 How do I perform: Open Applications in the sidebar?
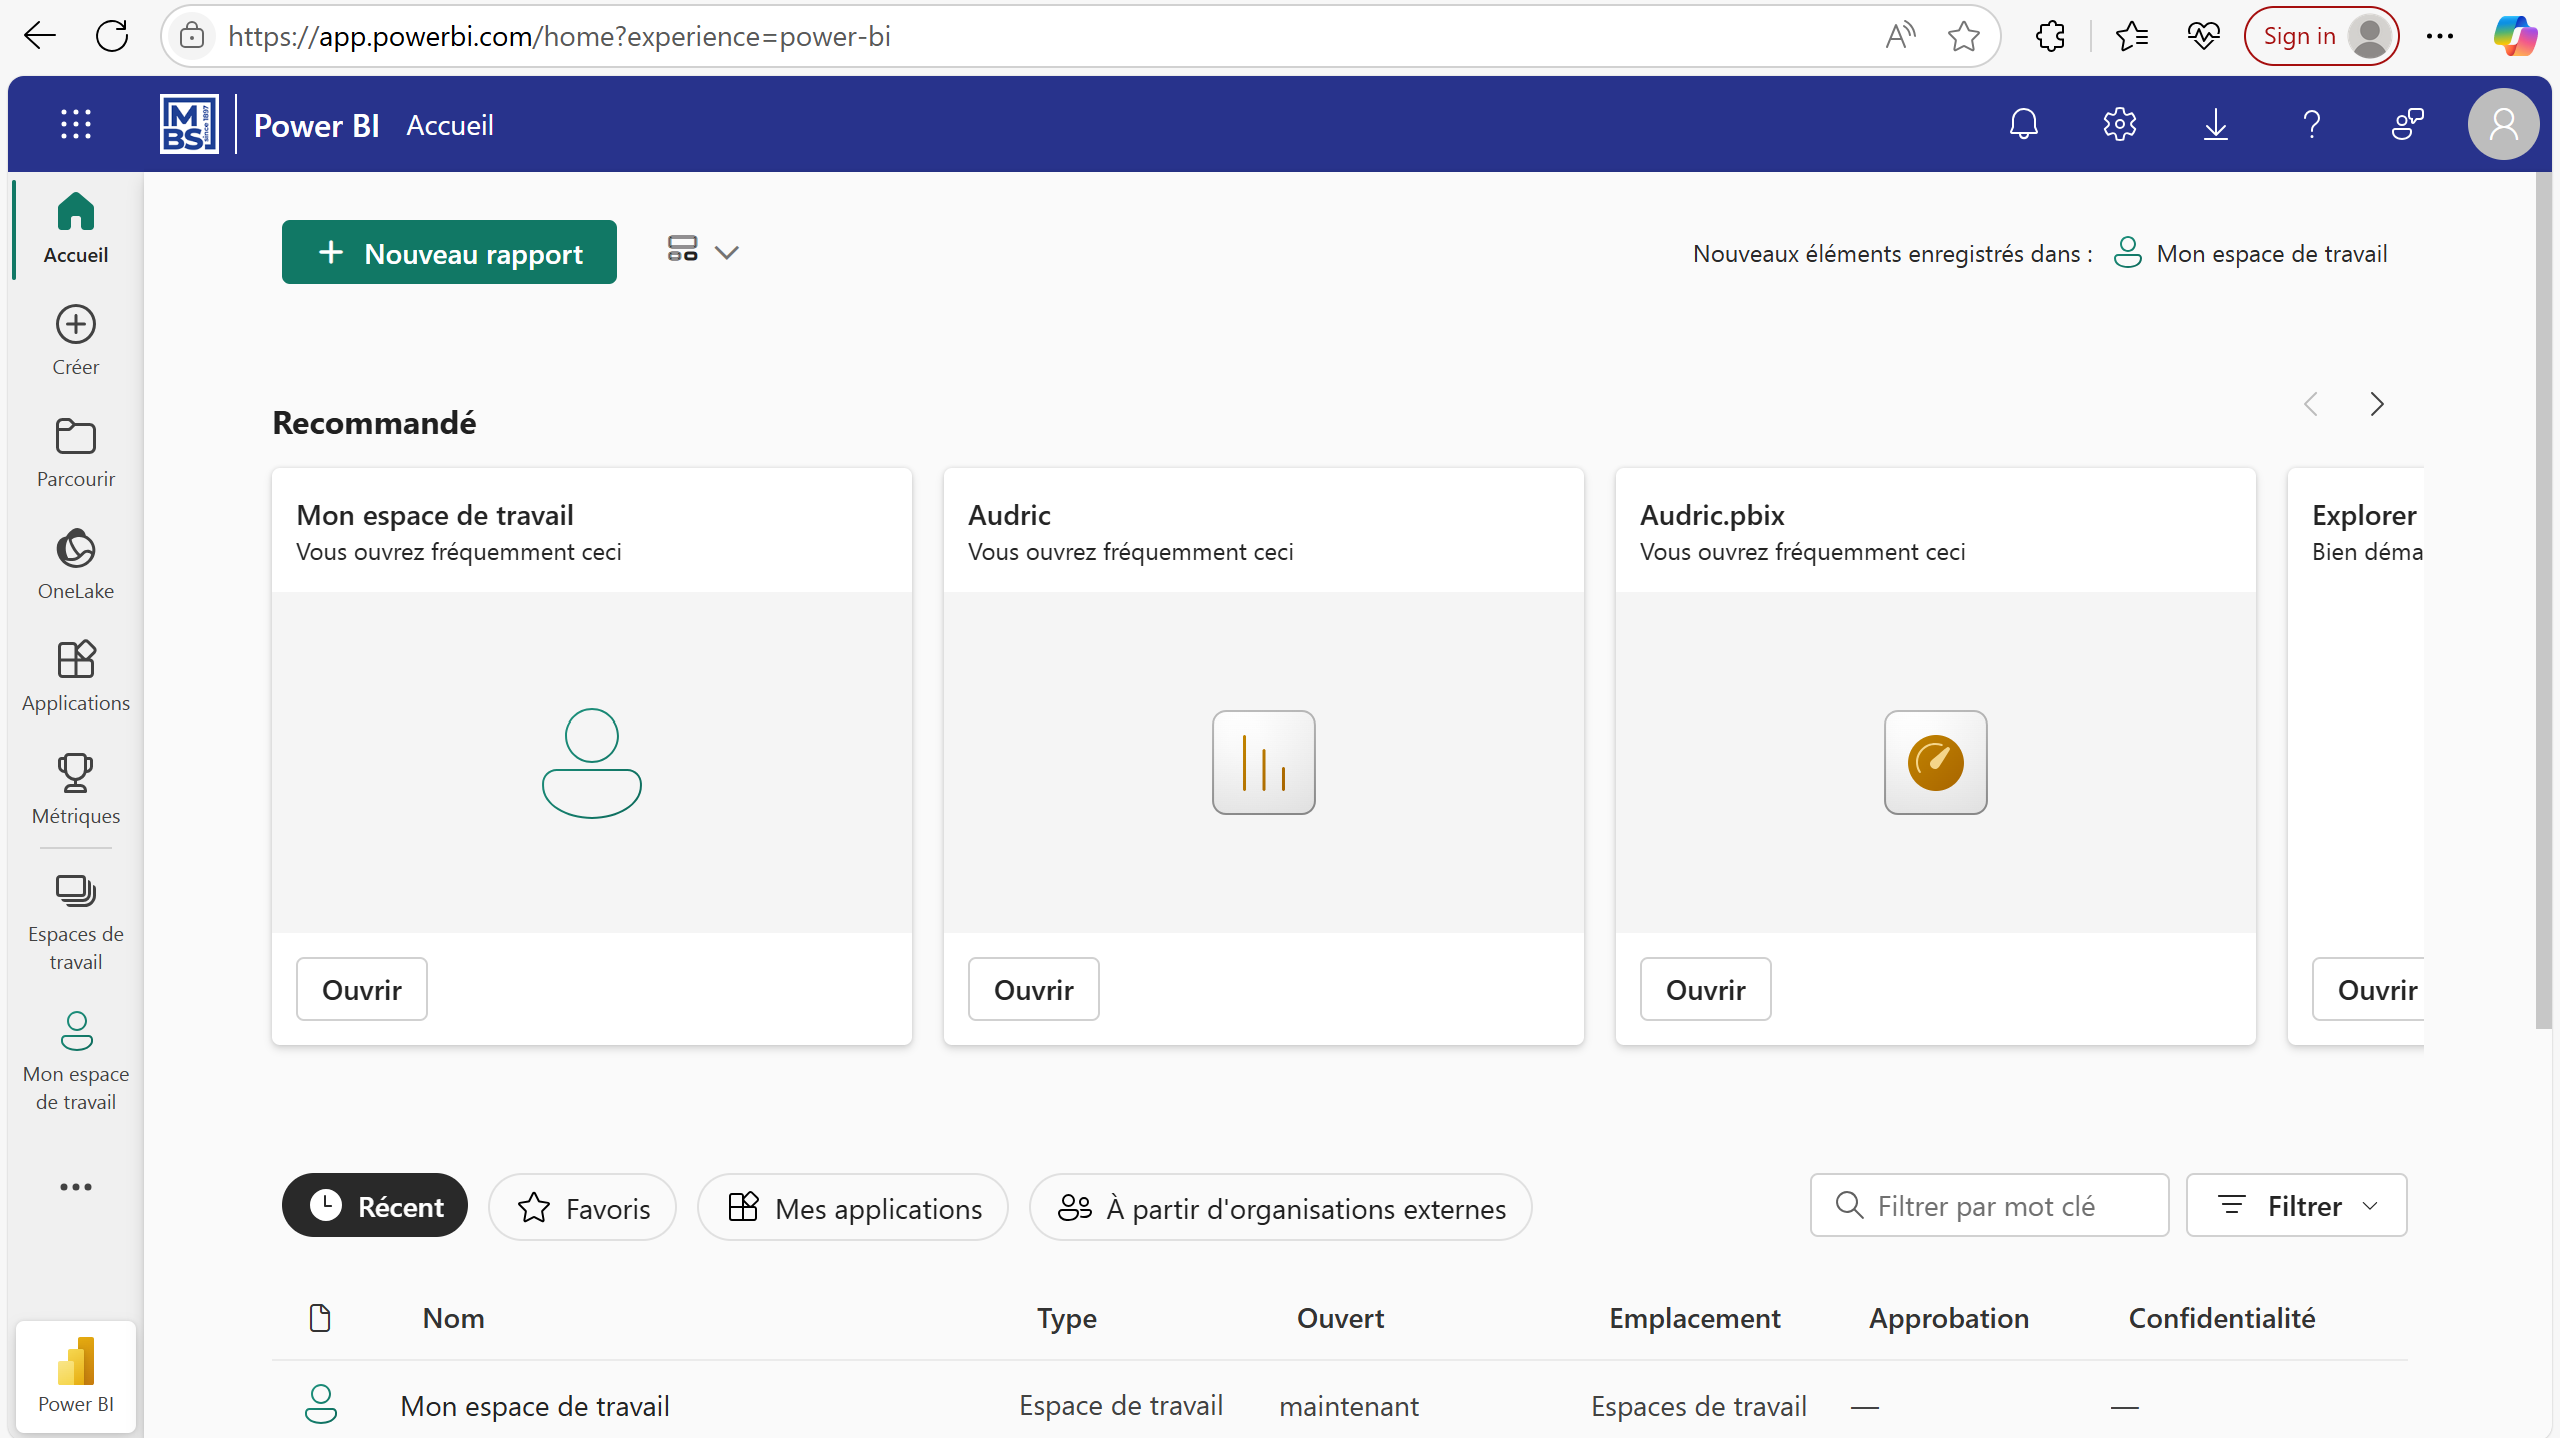(76, 677)
